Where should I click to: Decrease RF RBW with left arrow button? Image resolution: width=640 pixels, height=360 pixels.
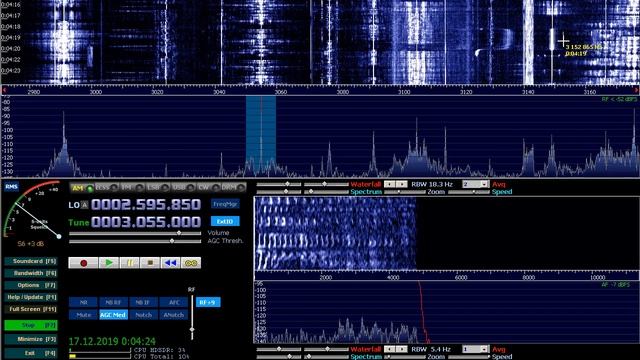pos(390,184)
